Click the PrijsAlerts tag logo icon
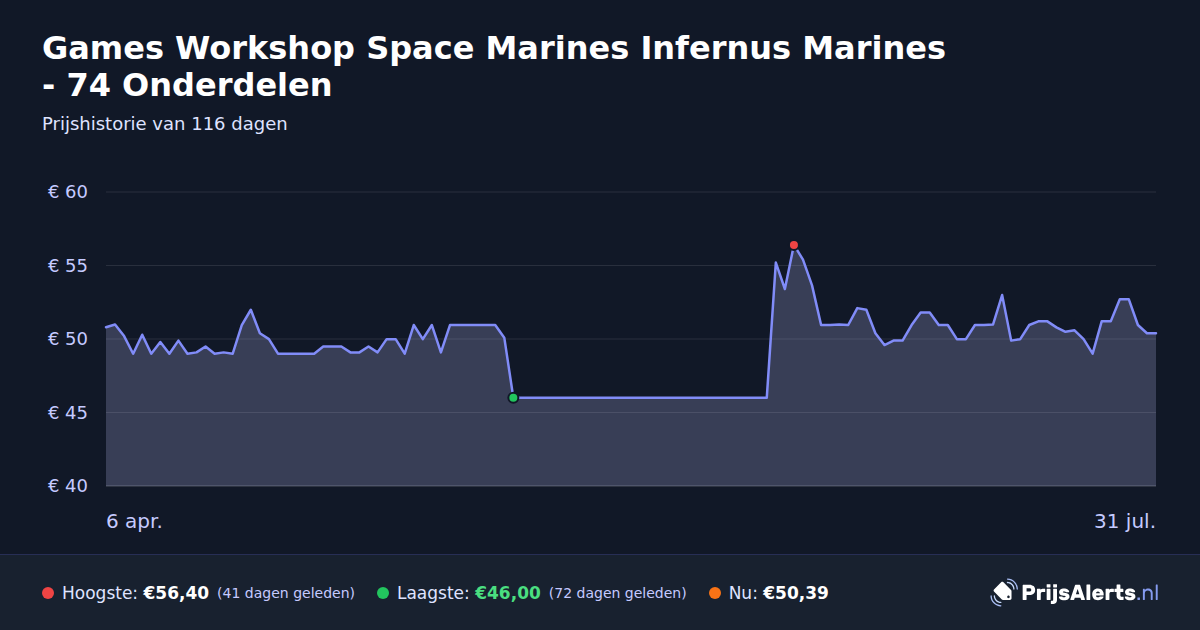1200x630 pixels. point(1003,593)
